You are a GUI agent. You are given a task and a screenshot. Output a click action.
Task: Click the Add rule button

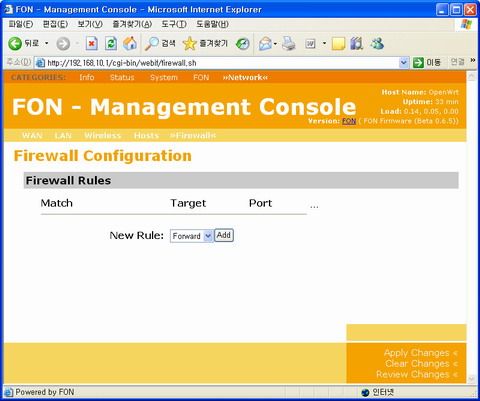click(x=224, y=235)
